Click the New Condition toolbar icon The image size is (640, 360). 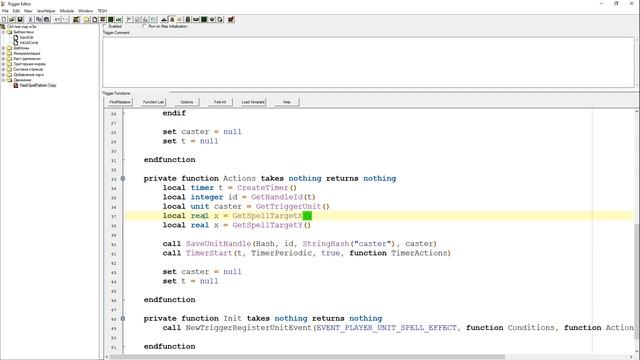tap(137, 20)
